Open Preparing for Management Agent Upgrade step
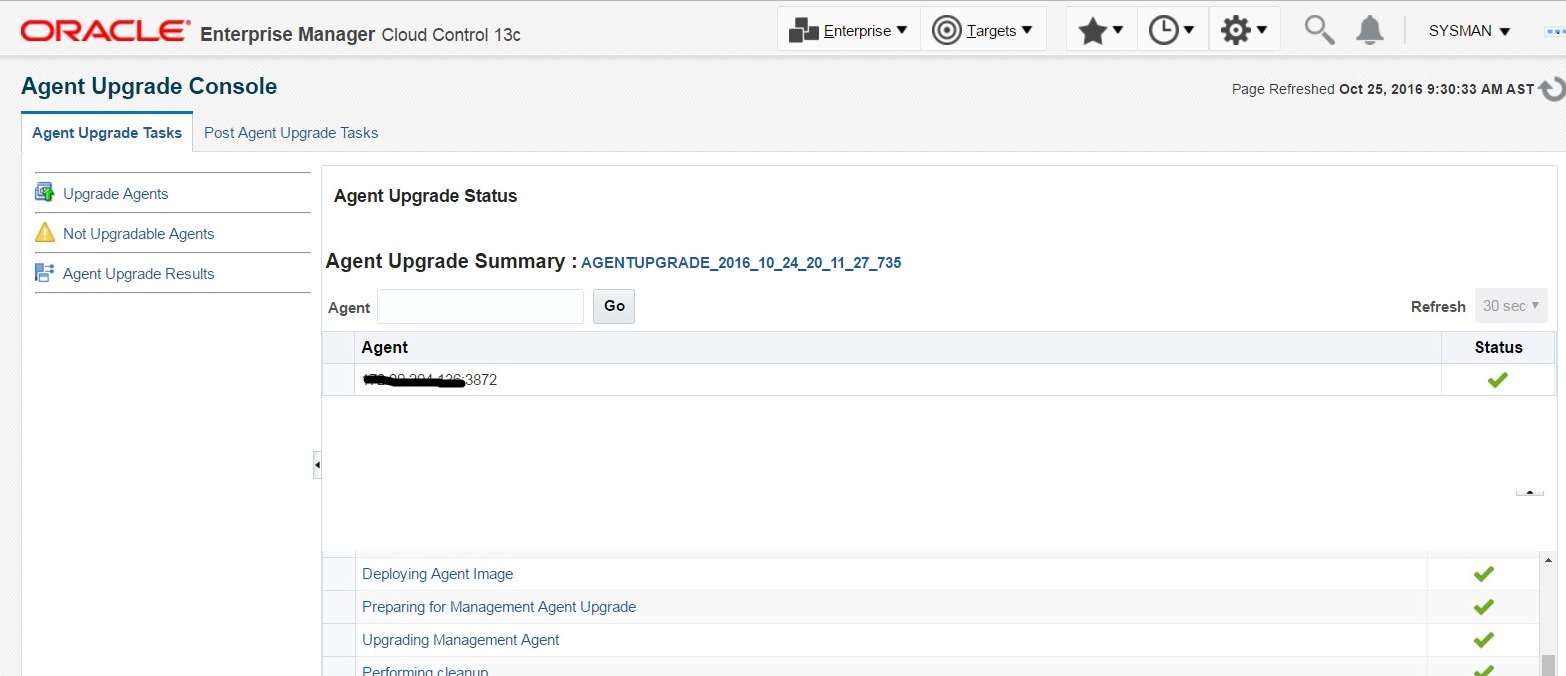The height and width of the screenshot is (676, 1566). click(x=499, y=607)
